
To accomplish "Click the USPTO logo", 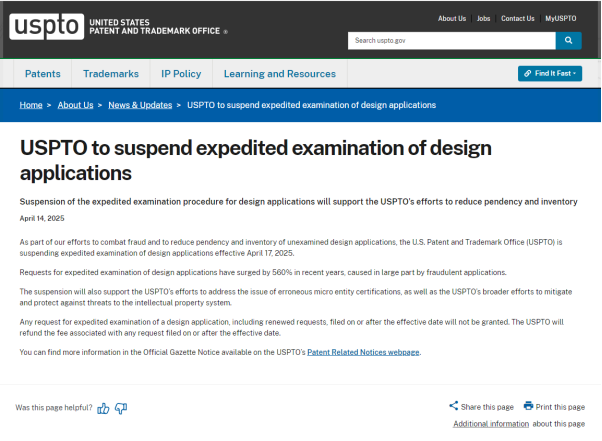I will click(x=46, y=26).
